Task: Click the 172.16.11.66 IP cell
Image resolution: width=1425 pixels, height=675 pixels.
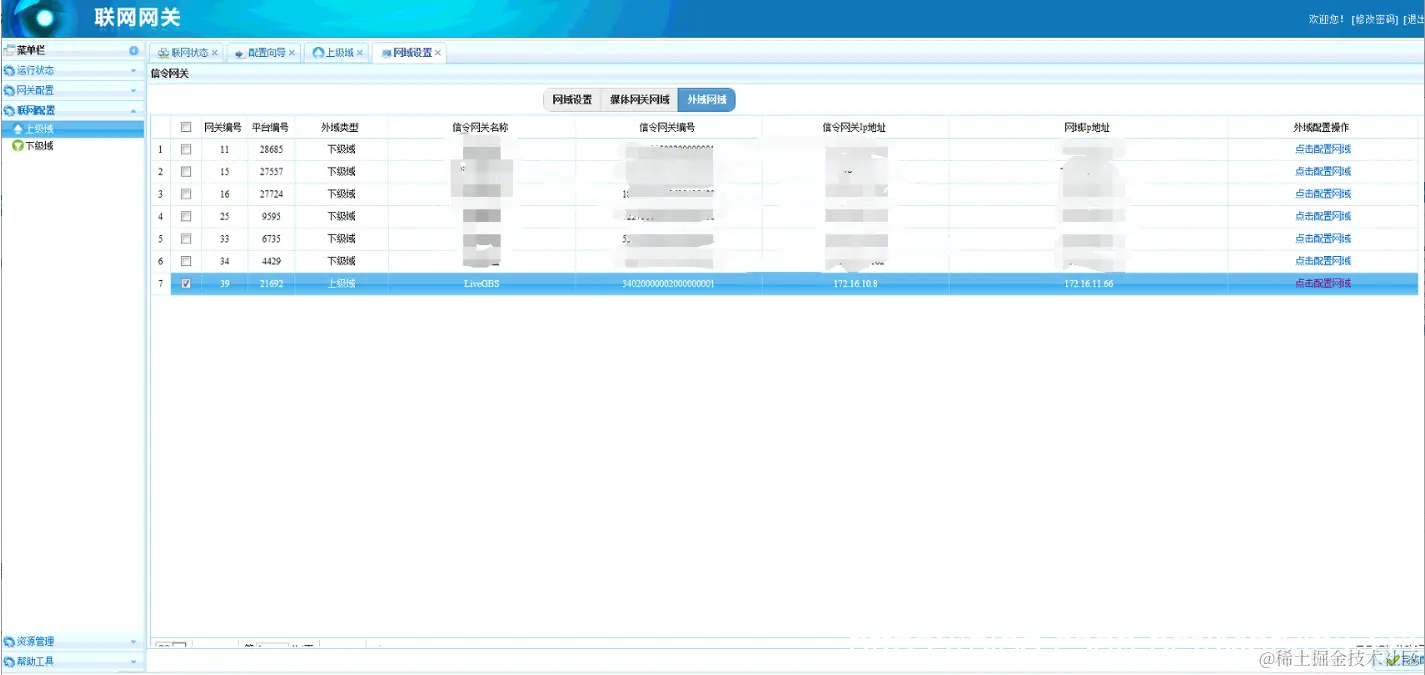Action: 1087,283
